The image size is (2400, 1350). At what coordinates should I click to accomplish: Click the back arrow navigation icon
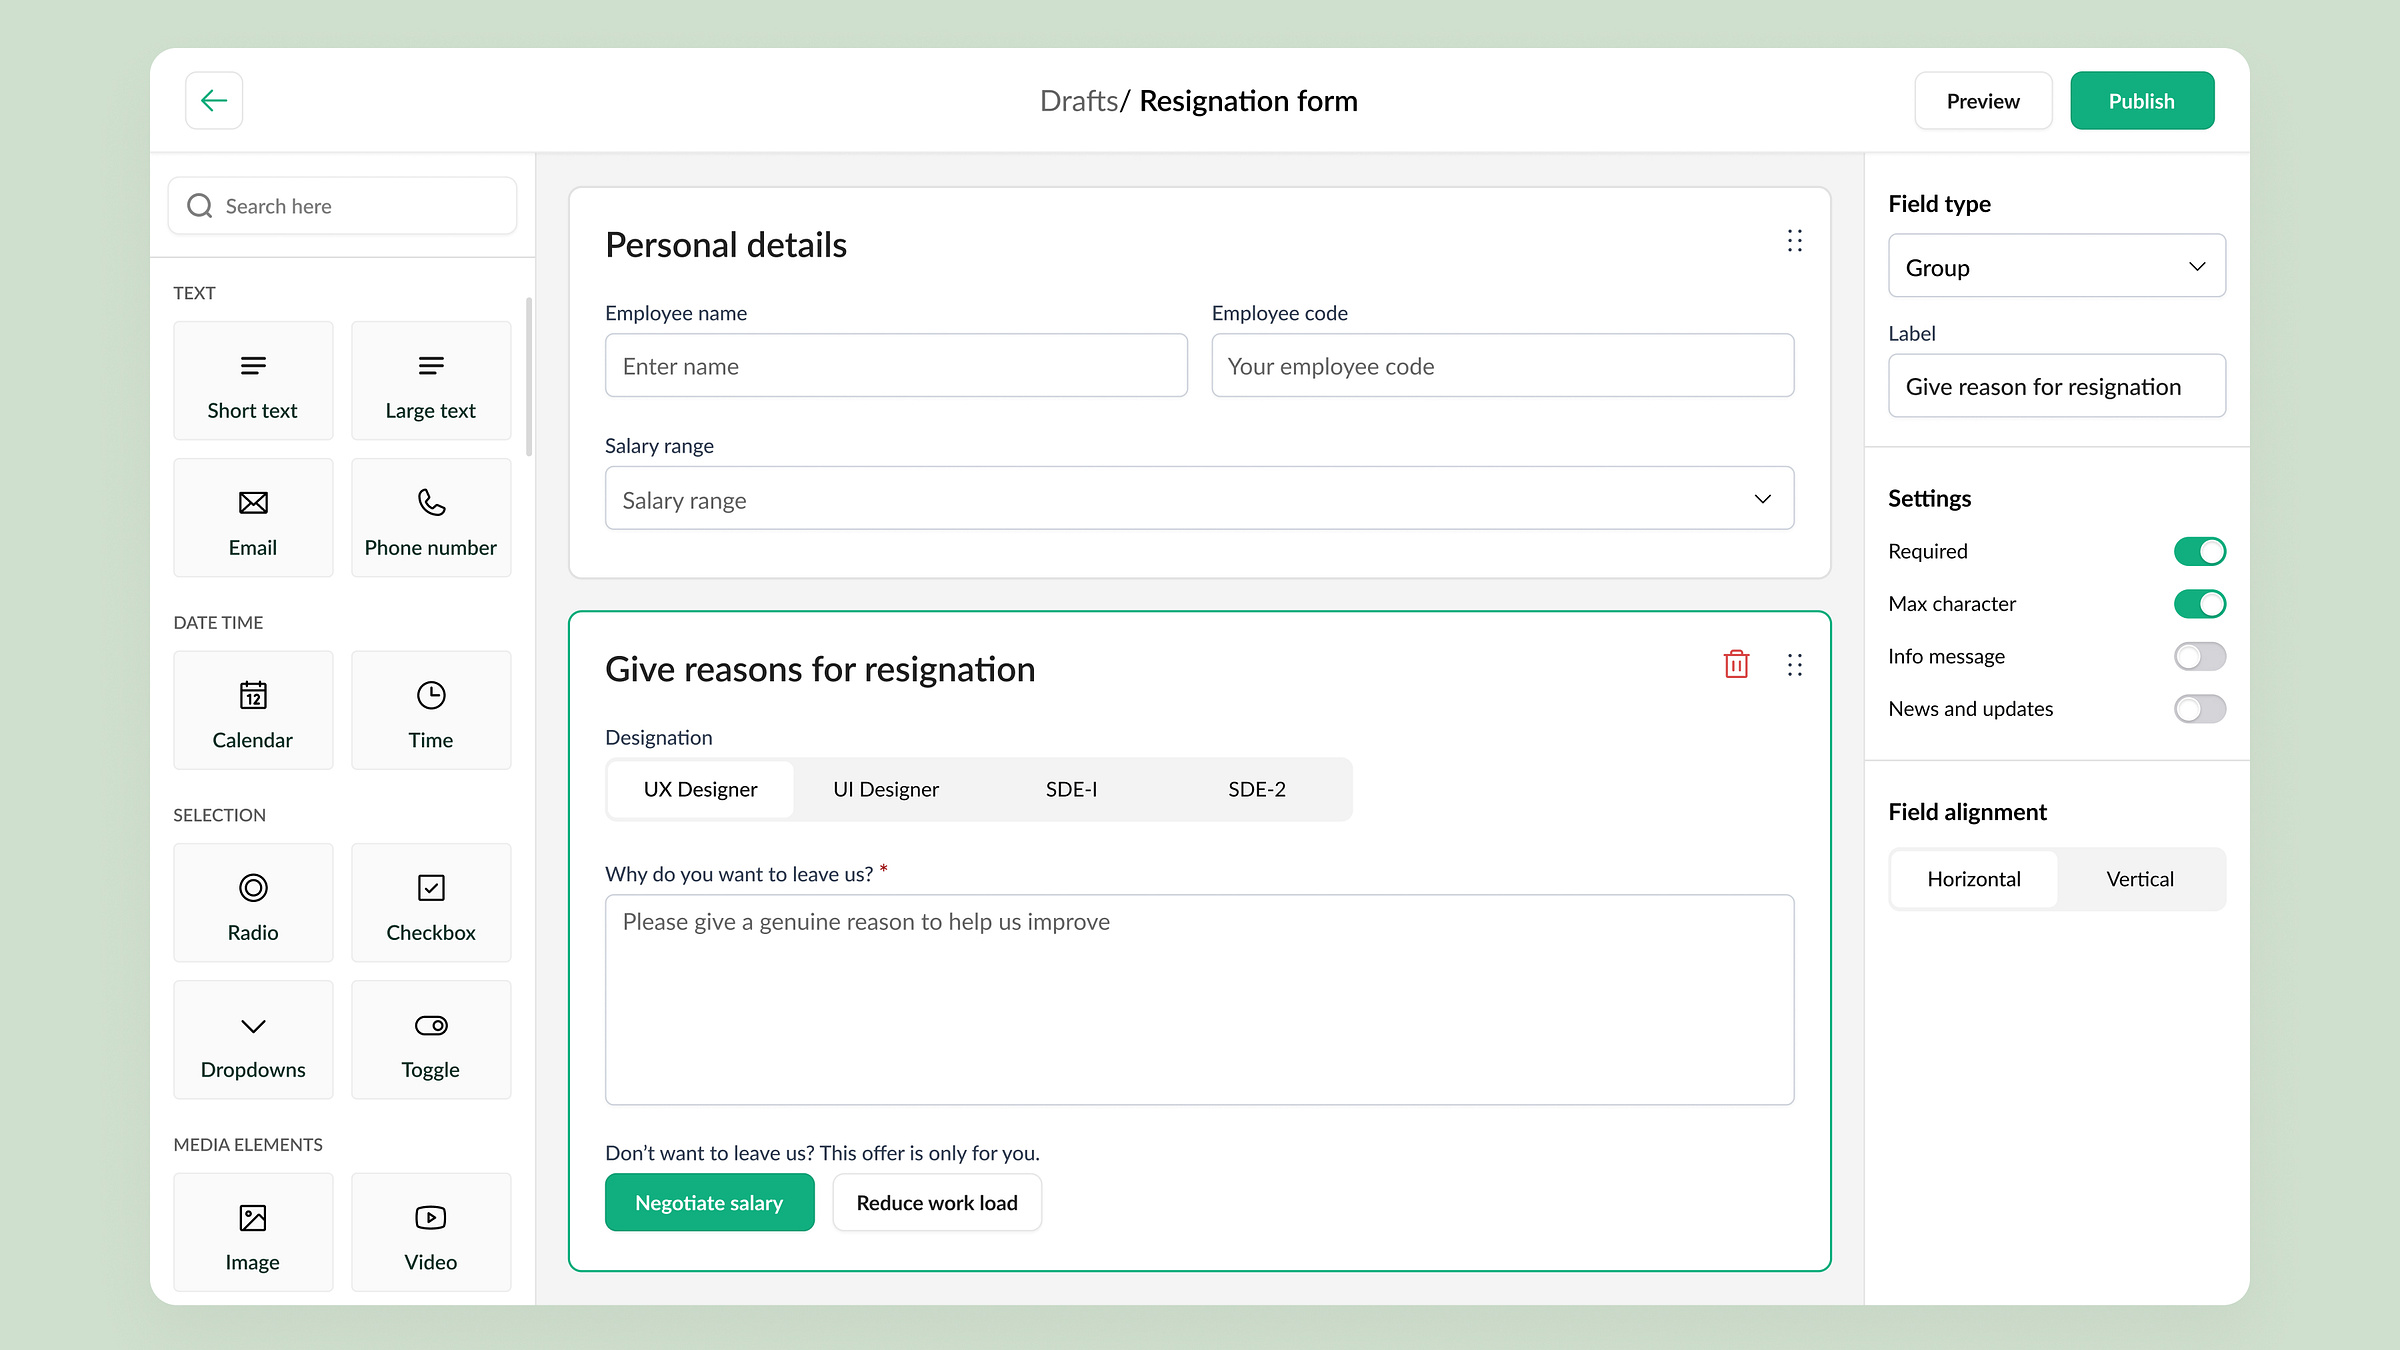[x=214, y=101]
